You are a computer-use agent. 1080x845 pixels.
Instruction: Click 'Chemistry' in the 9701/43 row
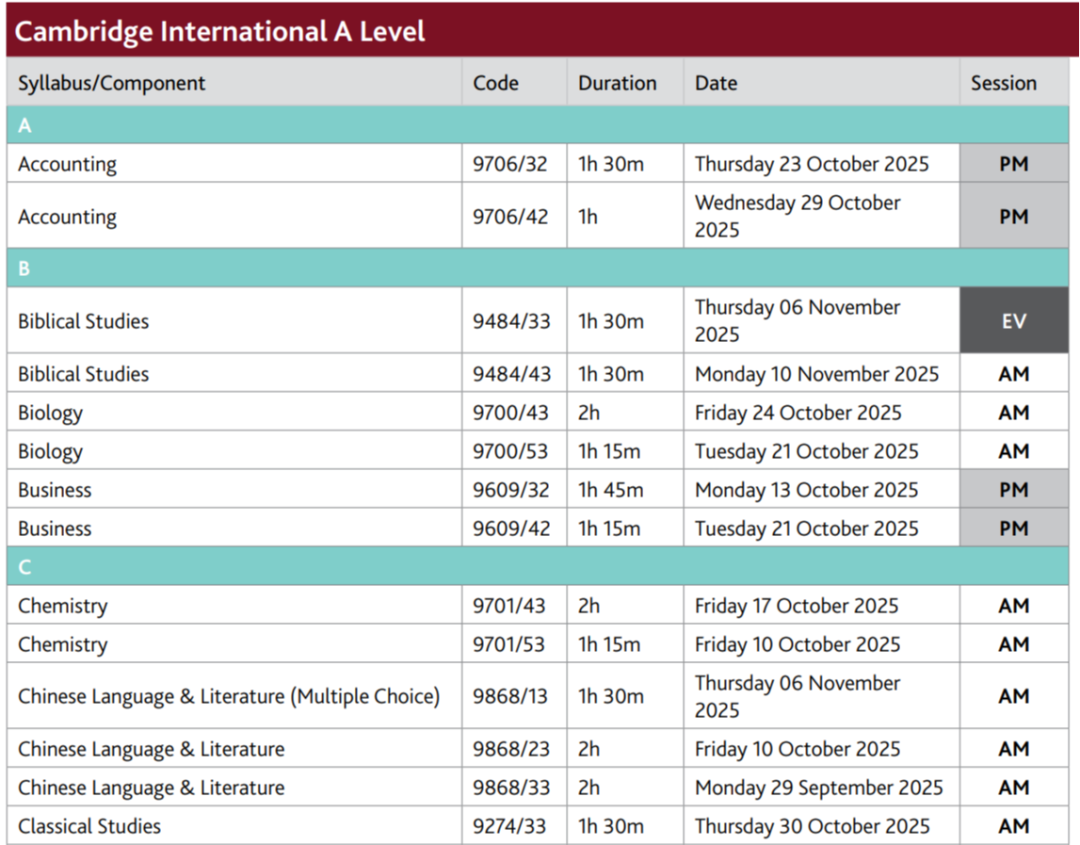(63, 606)
